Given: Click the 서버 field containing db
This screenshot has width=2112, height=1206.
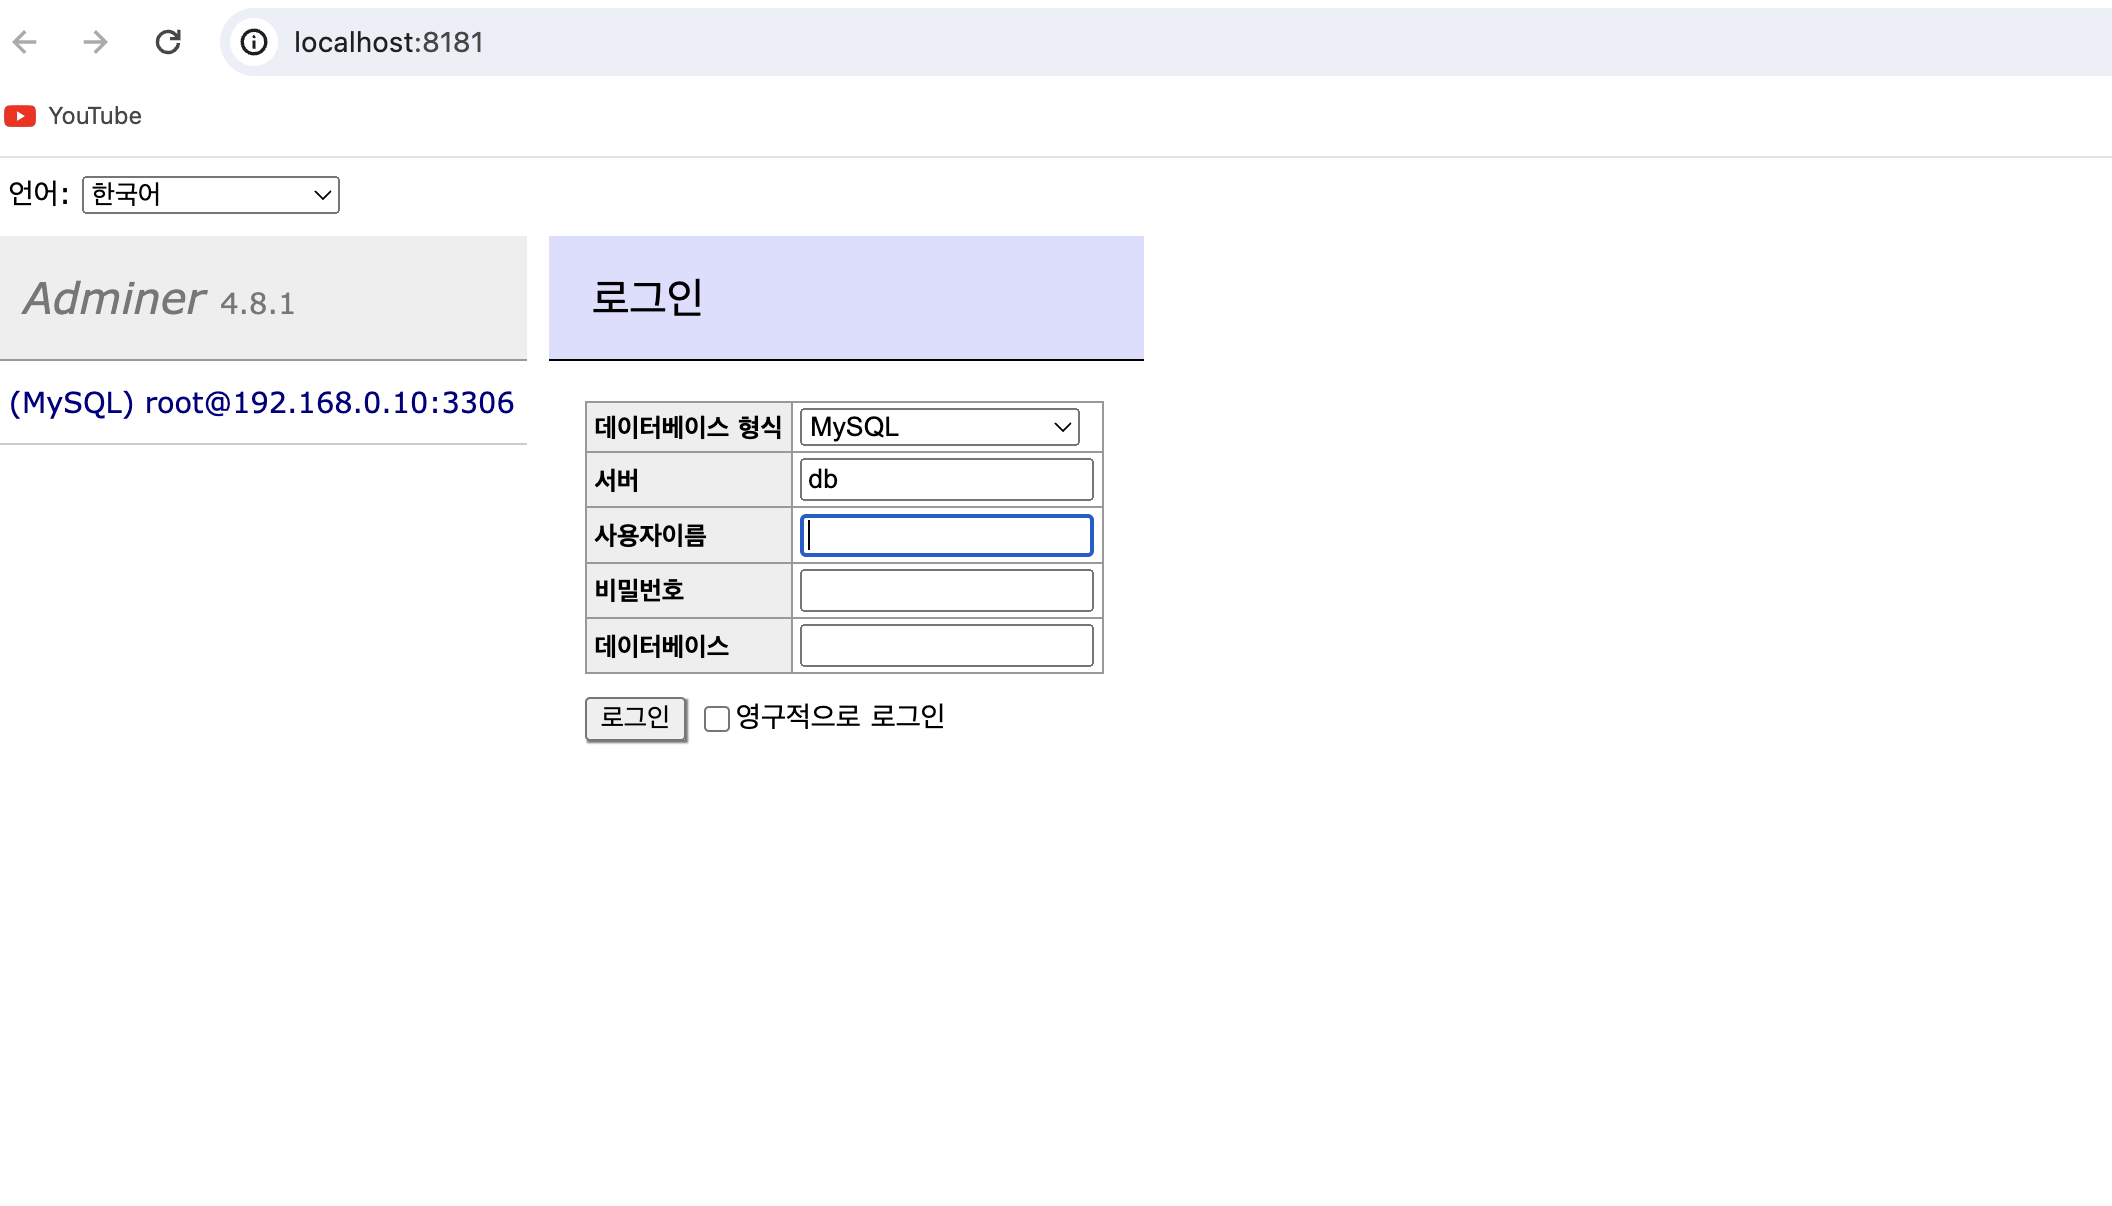Looking at the screenshot, I should (946, 480).
